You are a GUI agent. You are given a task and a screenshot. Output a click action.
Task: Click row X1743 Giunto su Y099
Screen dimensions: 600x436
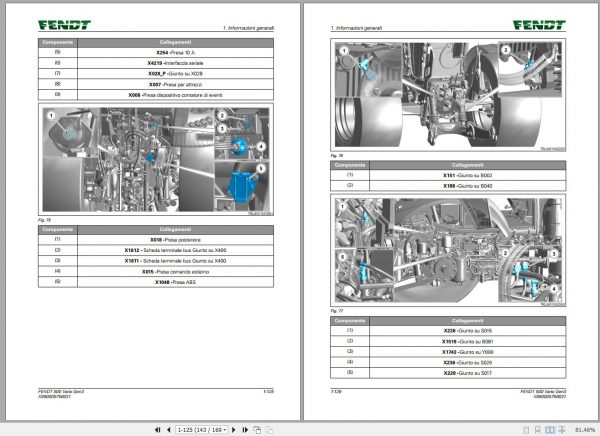448,352
